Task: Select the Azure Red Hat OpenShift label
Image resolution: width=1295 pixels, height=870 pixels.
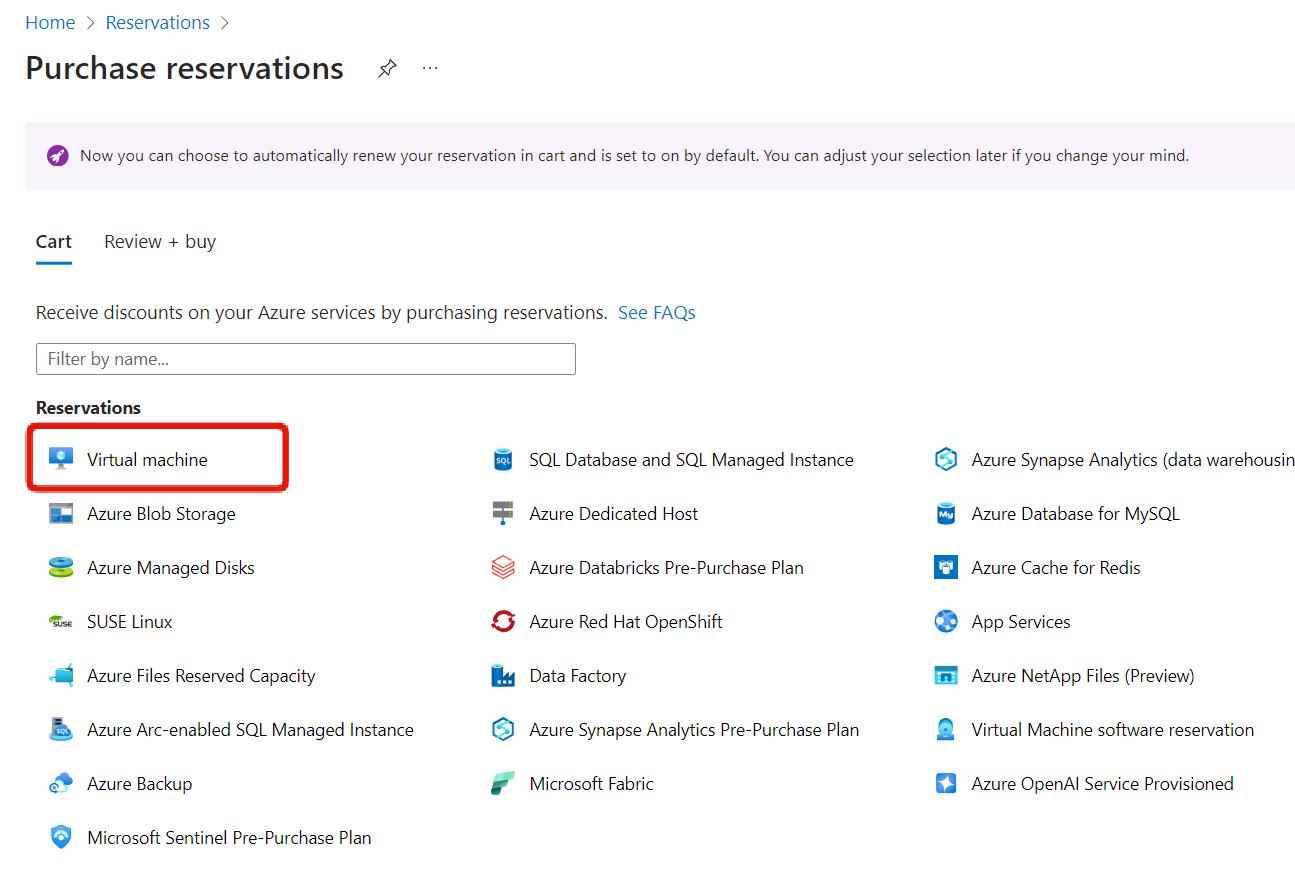Action: 626,621
